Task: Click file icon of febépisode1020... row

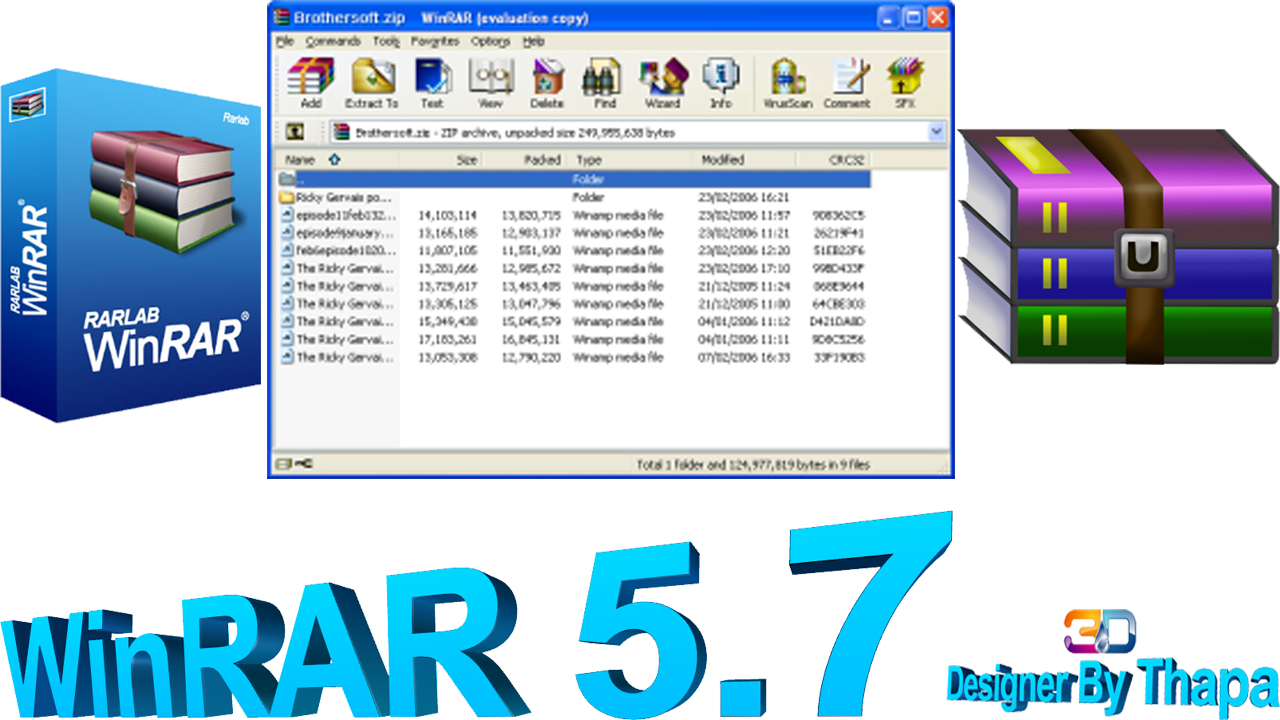Action: [x=287, y=250]
